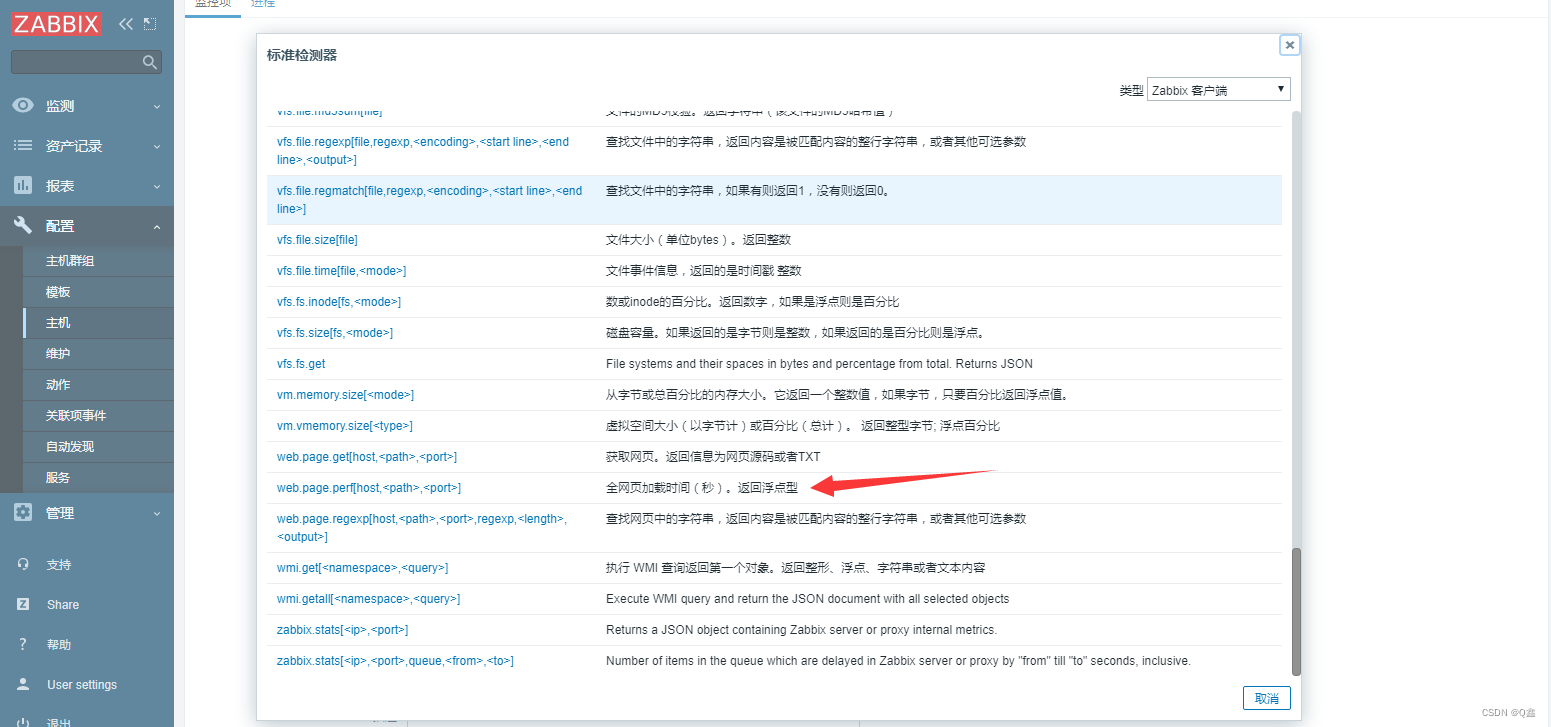Click the power icon for 退出
Image resolution: width=1551 pixels, height=727 pixels.
pos(23,722)
